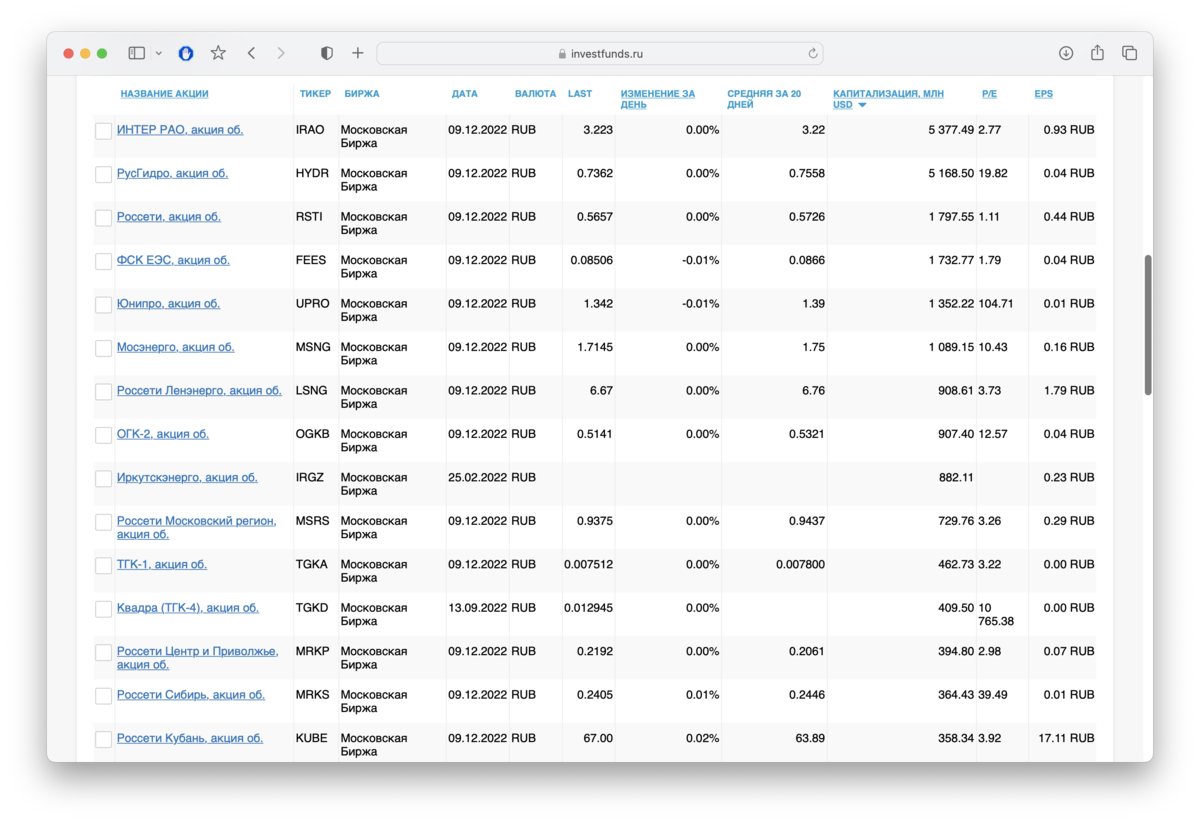This screenshot has width=1200, height=824.
Task: Open Россети Московский регион link
Action: point(196,528)
